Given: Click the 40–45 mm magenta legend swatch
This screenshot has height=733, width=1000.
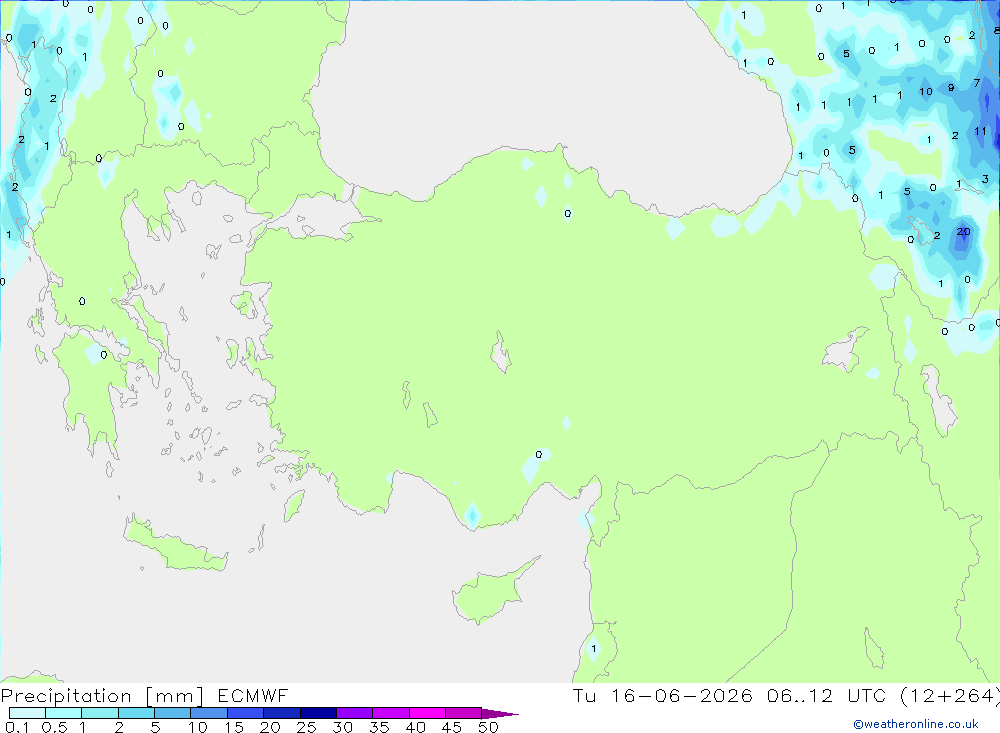Looking at the screenshot, I should 427,713.
